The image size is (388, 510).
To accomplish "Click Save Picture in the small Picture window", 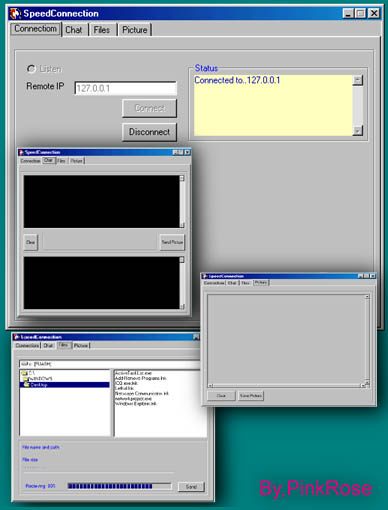I will coord(251,396).
